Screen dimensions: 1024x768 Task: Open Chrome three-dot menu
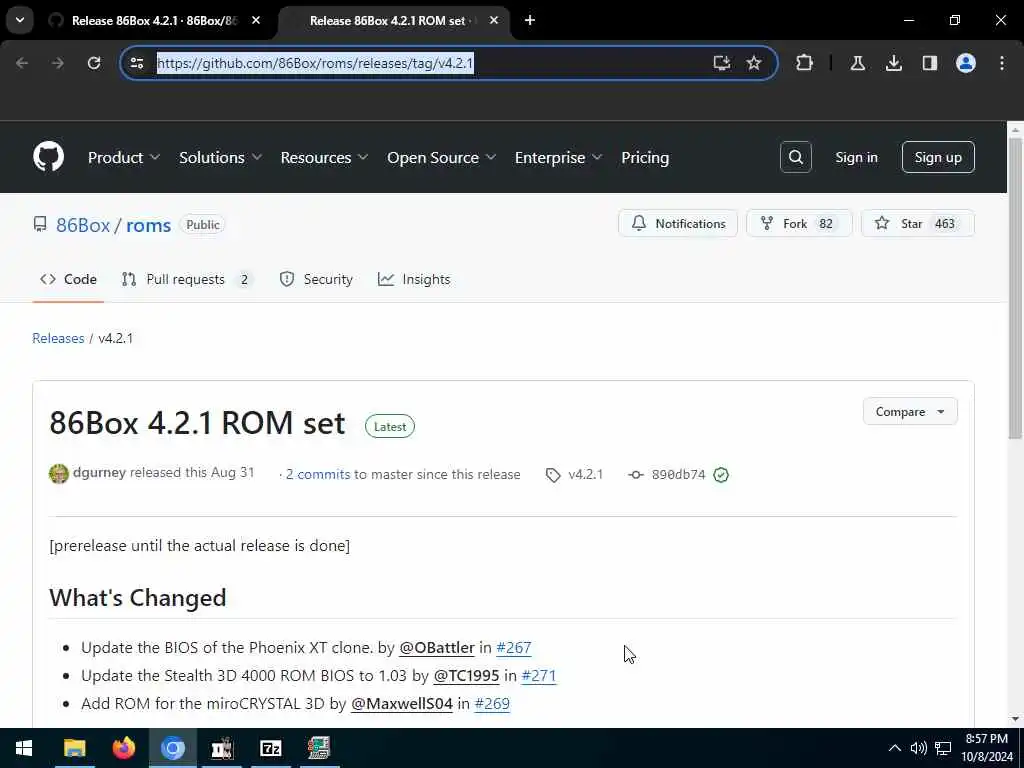coord(1002,63)
